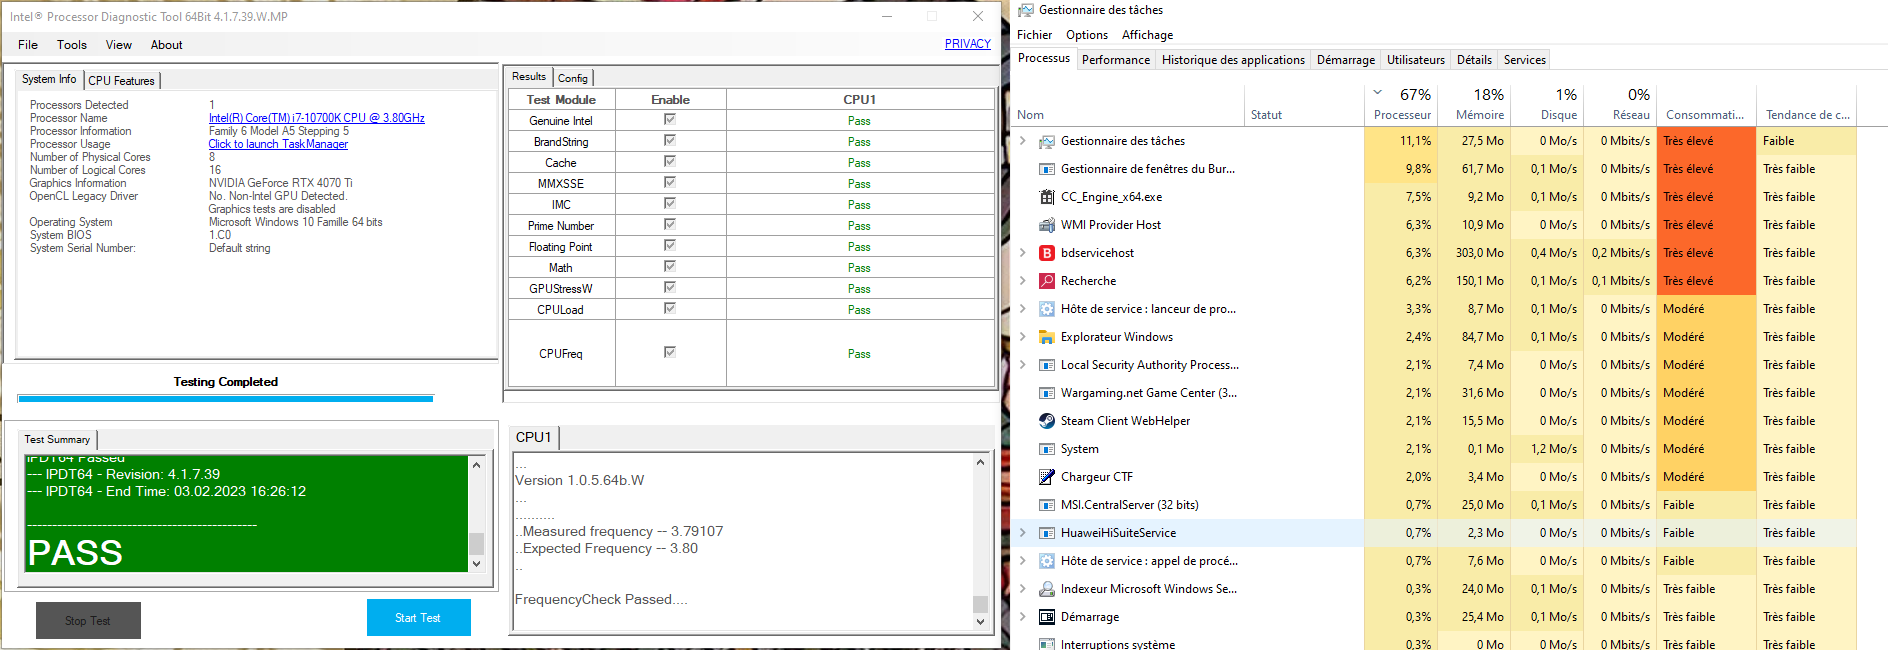Open the Tools menu
The height and width of the screenshot is (650, 1888).
(x=71, y=45)
